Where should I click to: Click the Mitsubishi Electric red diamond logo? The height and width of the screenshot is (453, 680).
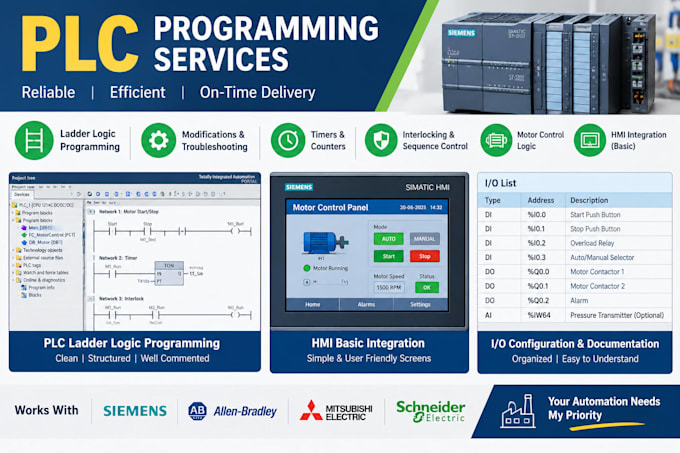point(311,411)
